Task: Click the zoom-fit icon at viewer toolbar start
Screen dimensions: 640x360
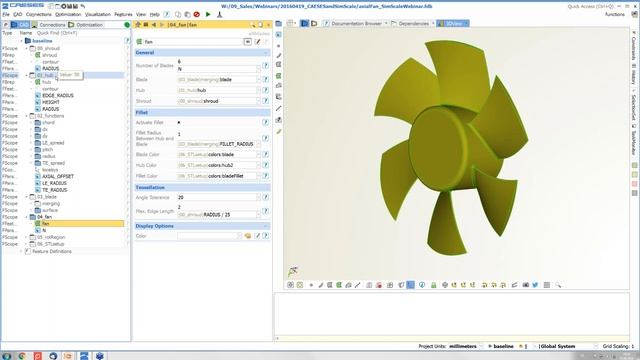Action: point(290,285)
